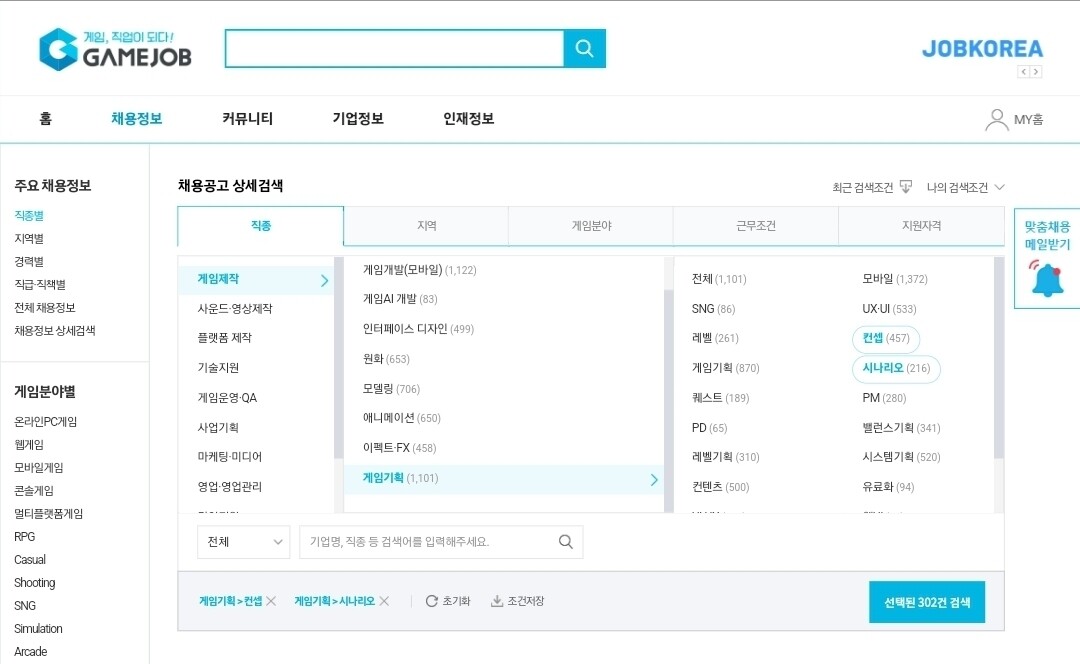Open 맞춤채용 메일받기 via the bell icon
Image resolution: width=1080 pixels, height=664 pixels.
click(x=1047, y=280)
